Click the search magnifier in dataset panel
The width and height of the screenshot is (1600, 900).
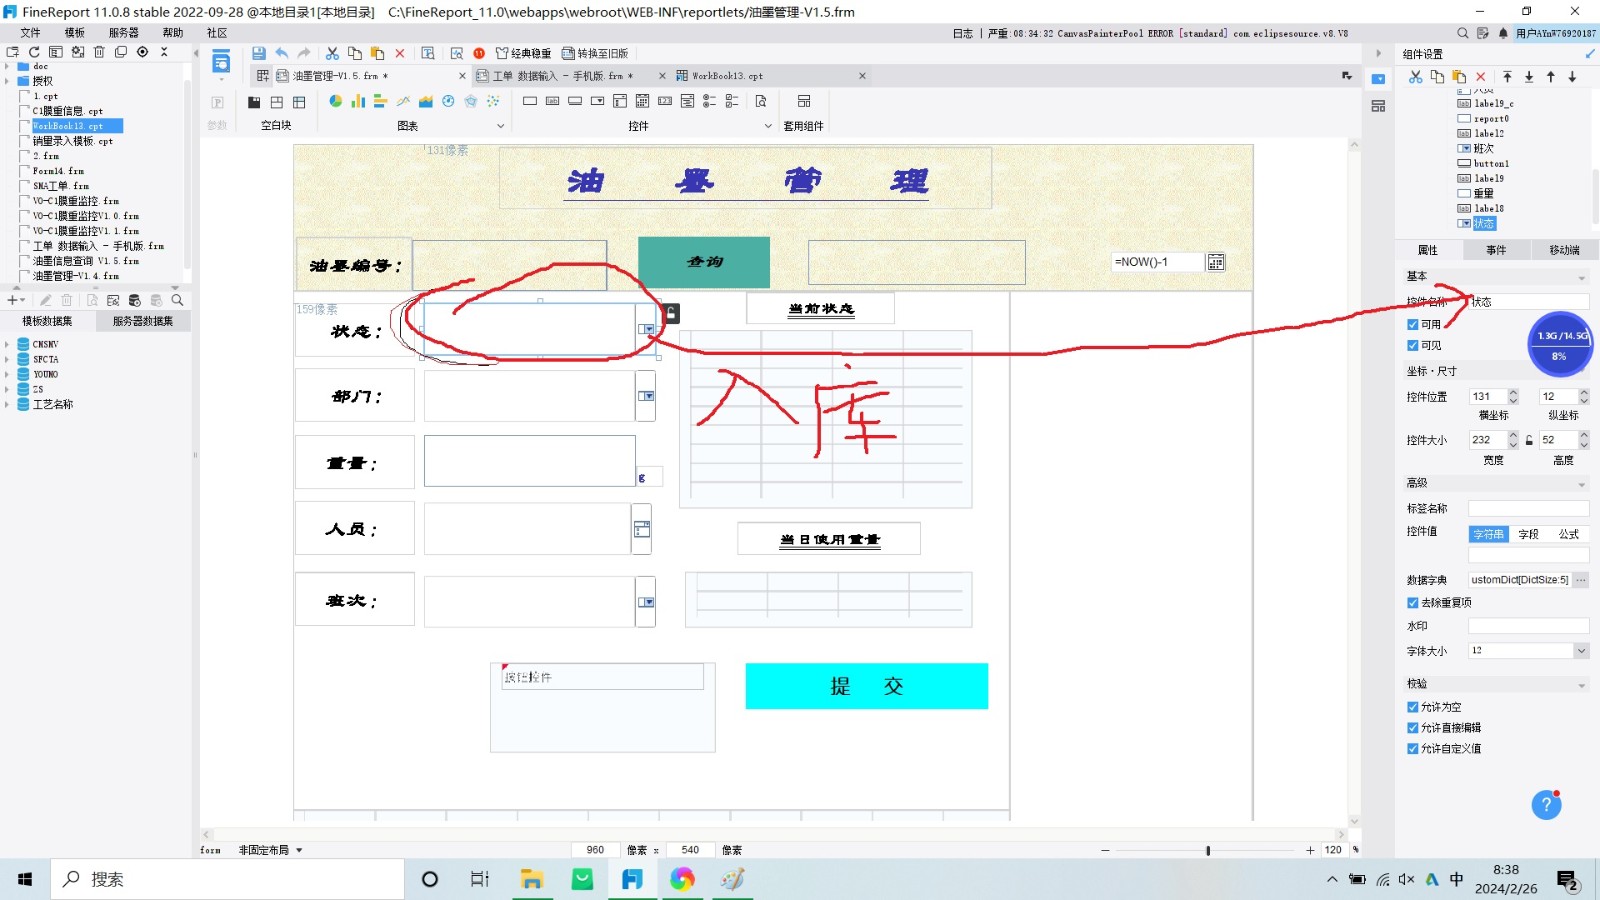click(x=177, y=300)
